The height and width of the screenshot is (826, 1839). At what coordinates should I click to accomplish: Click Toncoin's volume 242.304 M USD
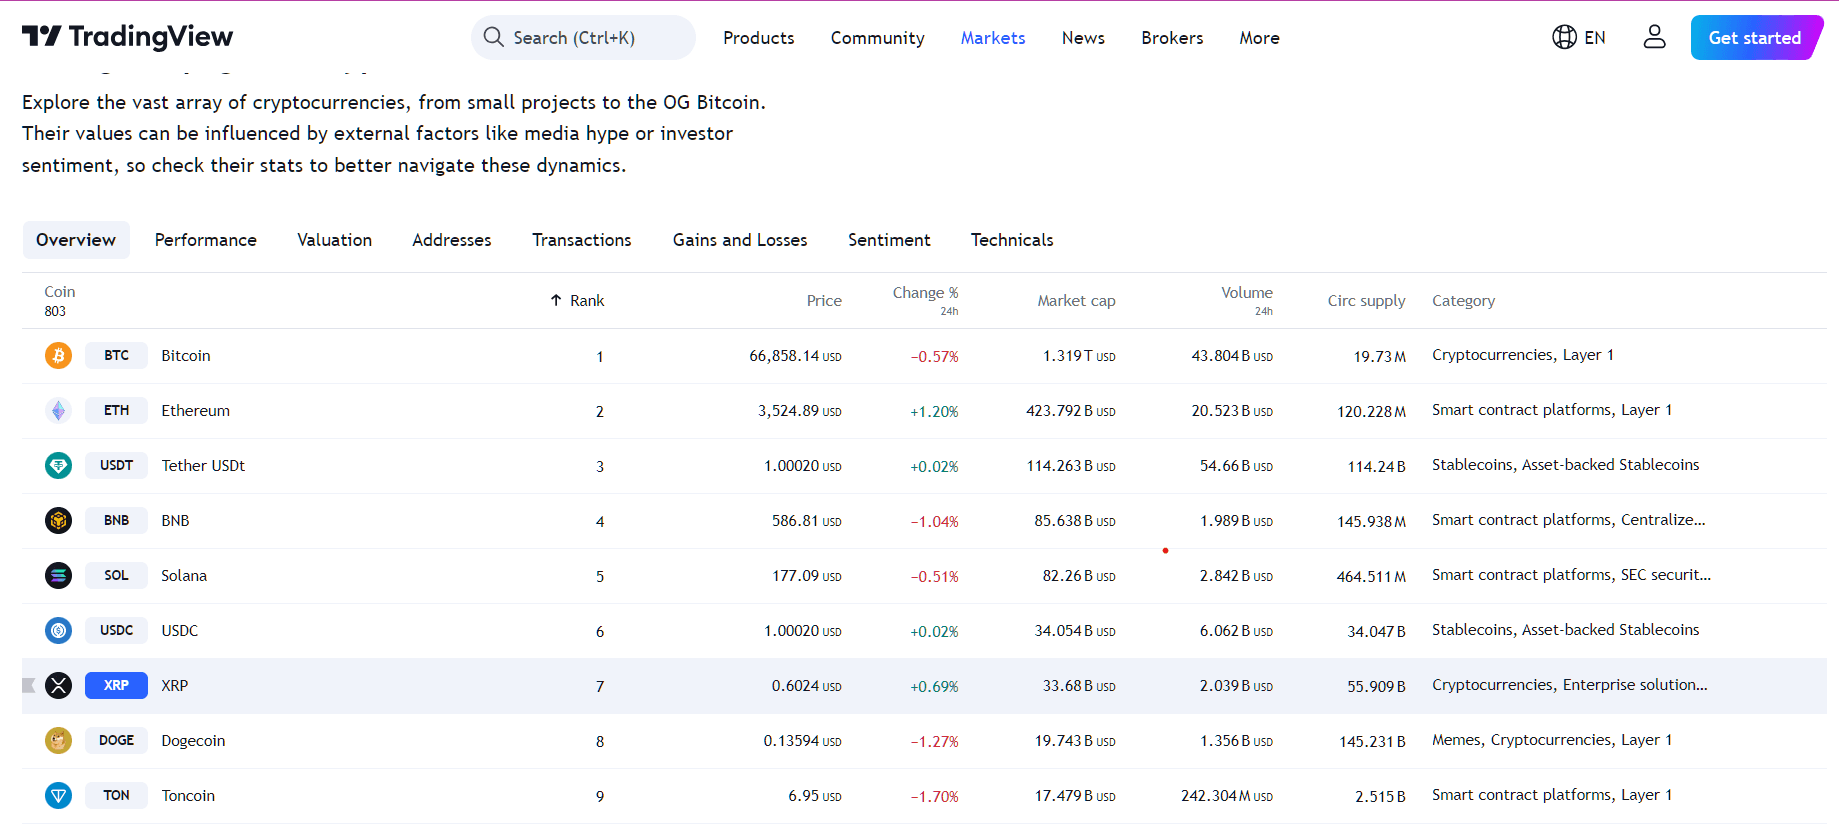(x=1227, y=796)
